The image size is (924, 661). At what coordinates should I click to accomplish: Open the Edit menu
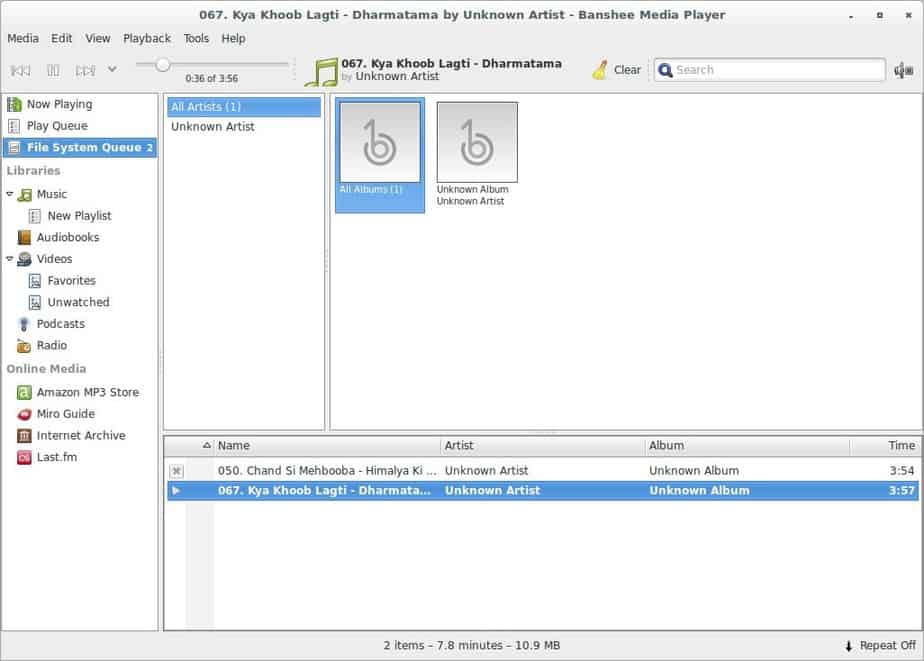click(x=61, y=38)
